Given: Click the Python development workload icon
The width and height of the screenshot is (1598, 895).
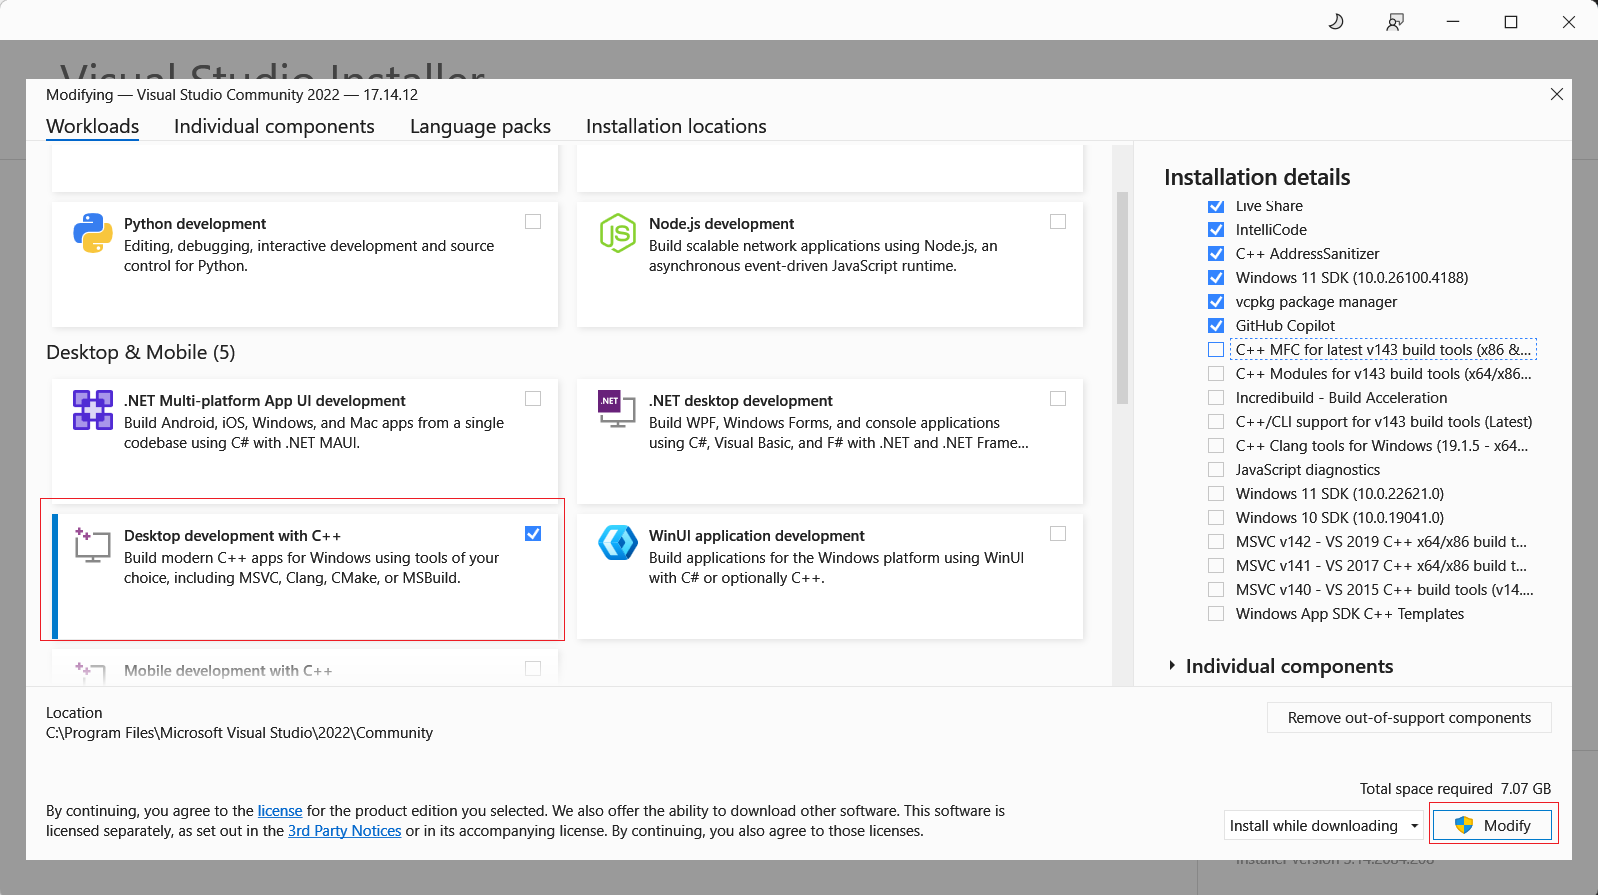Looking at the screenshot, I should tap(93, 233).
